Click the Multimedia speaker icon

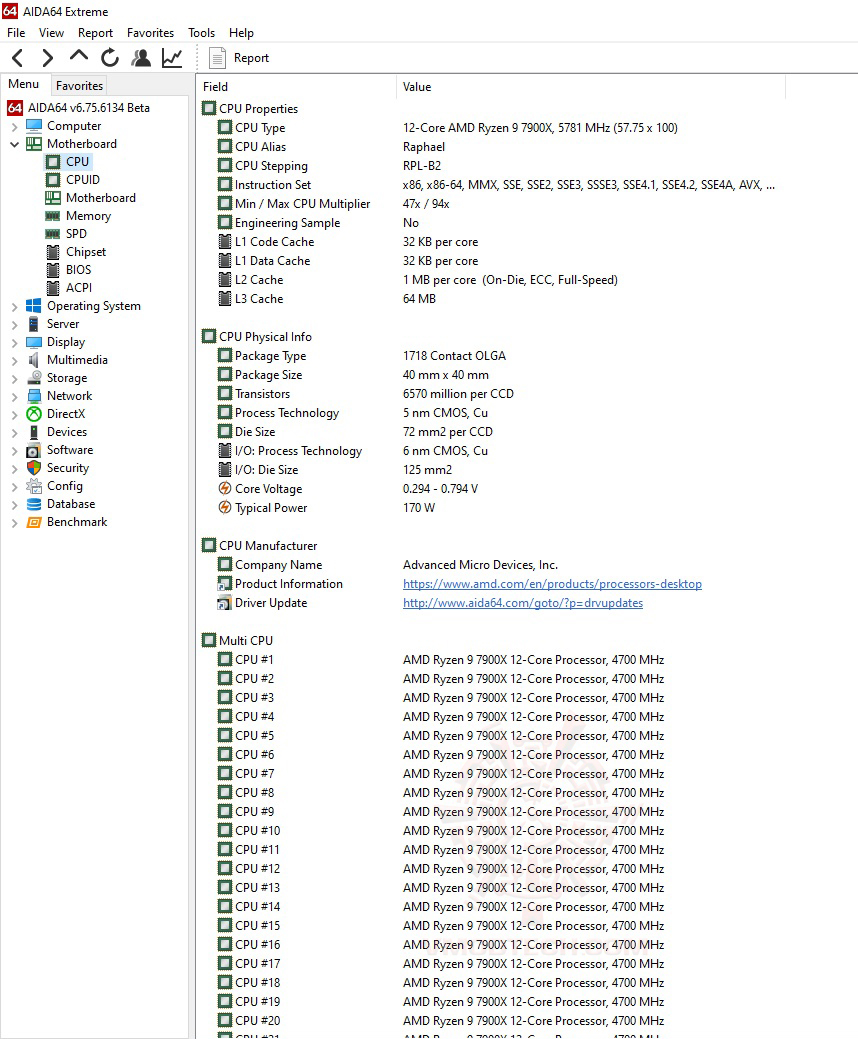coord(34,360)
